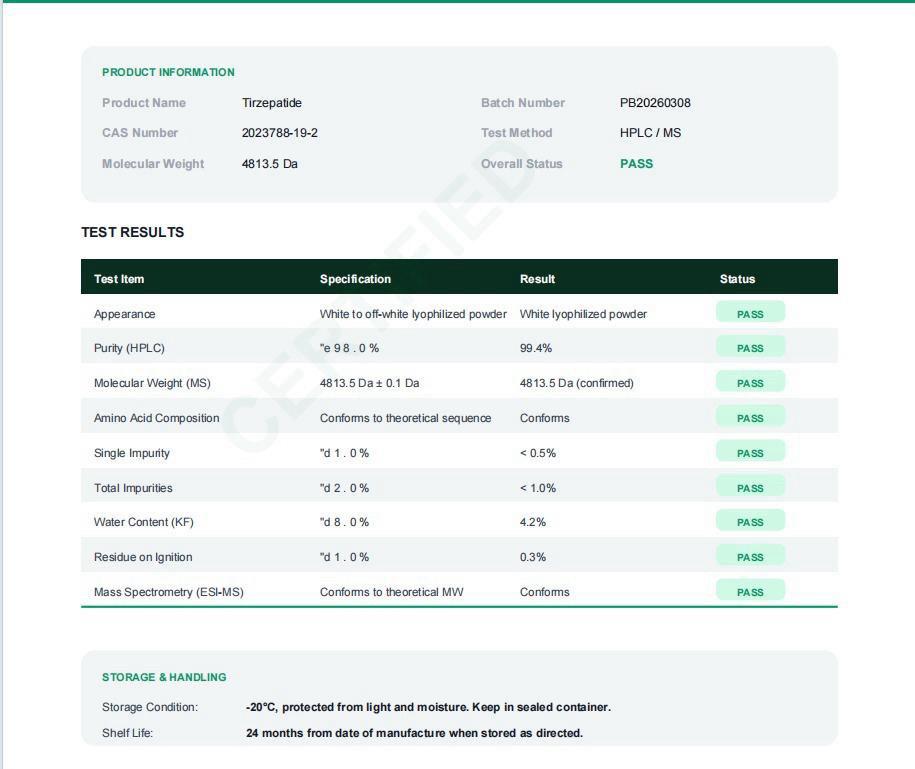Click the Water Content (KF) row label
This screenshot has height=769, width=915.
[x=144, y=522]
